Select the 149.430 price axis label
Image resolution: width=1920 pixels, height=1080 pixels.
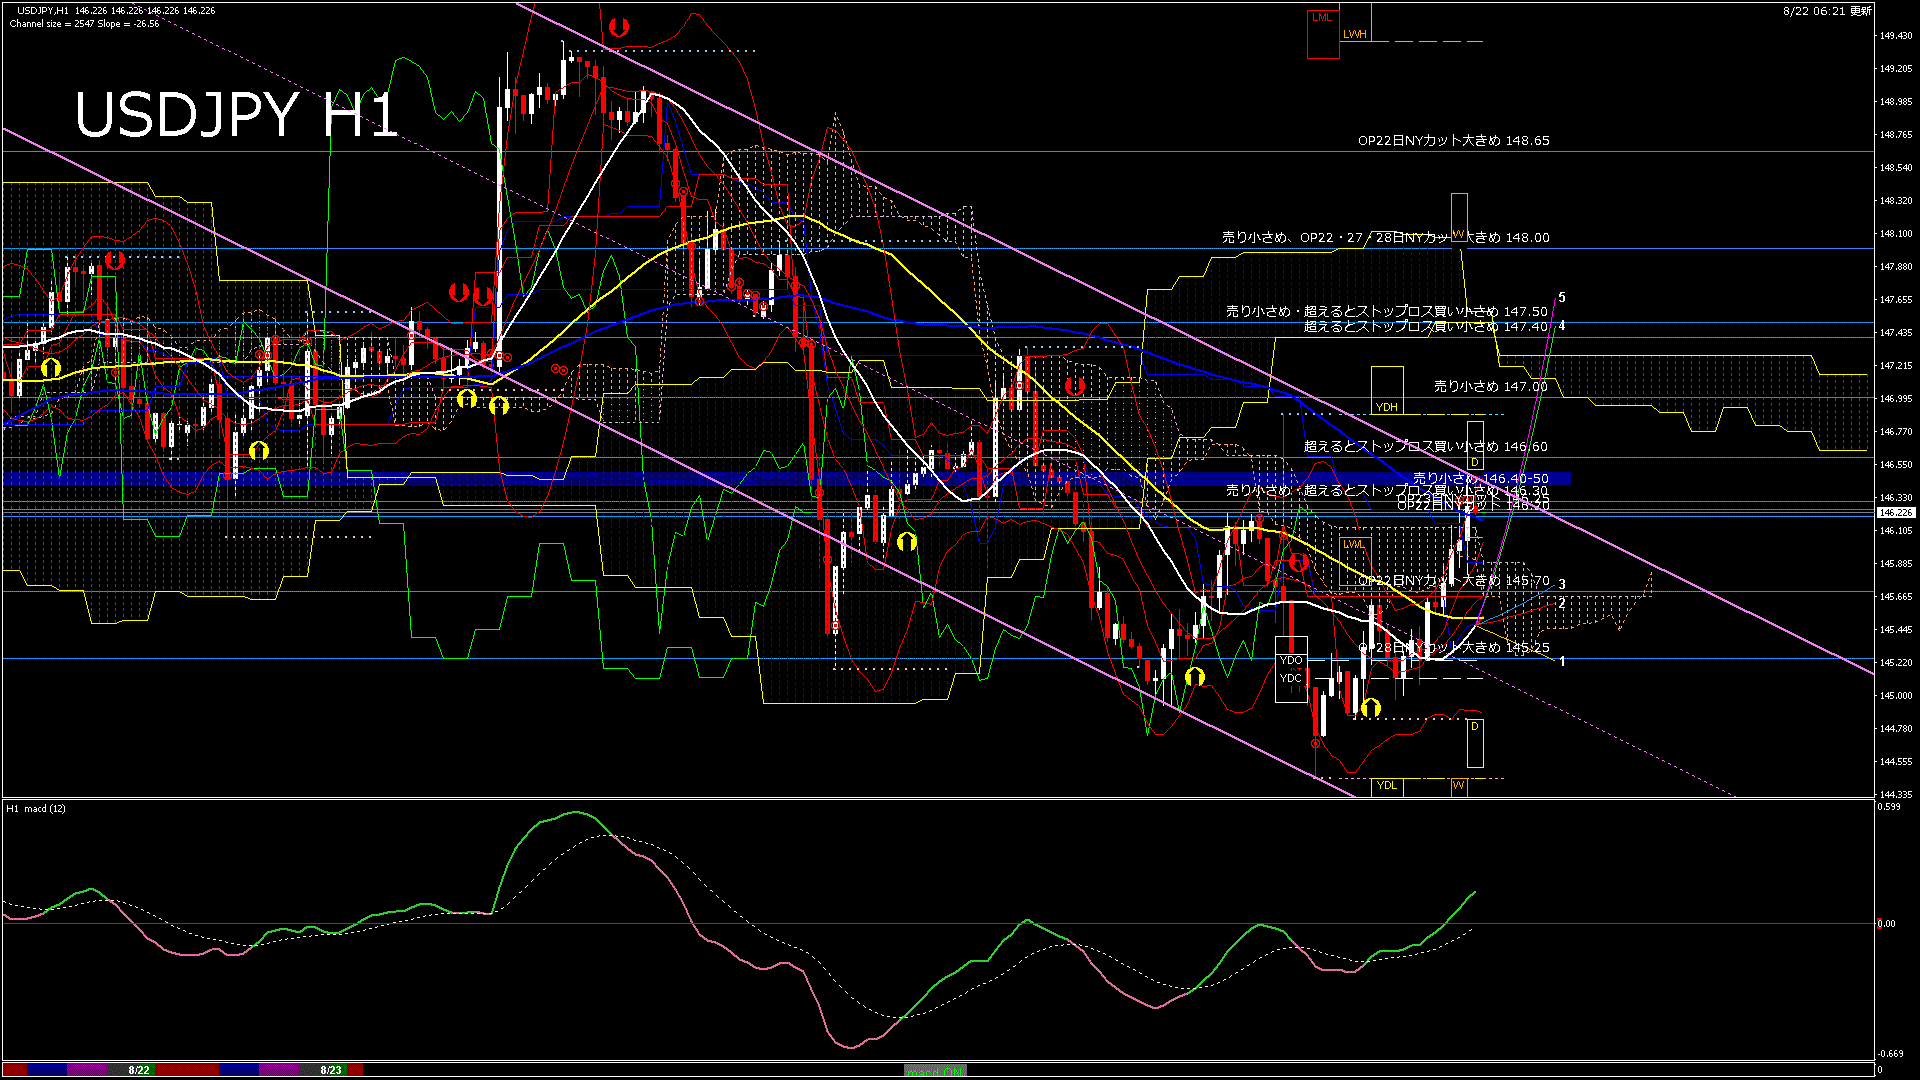click(1896, 36)
